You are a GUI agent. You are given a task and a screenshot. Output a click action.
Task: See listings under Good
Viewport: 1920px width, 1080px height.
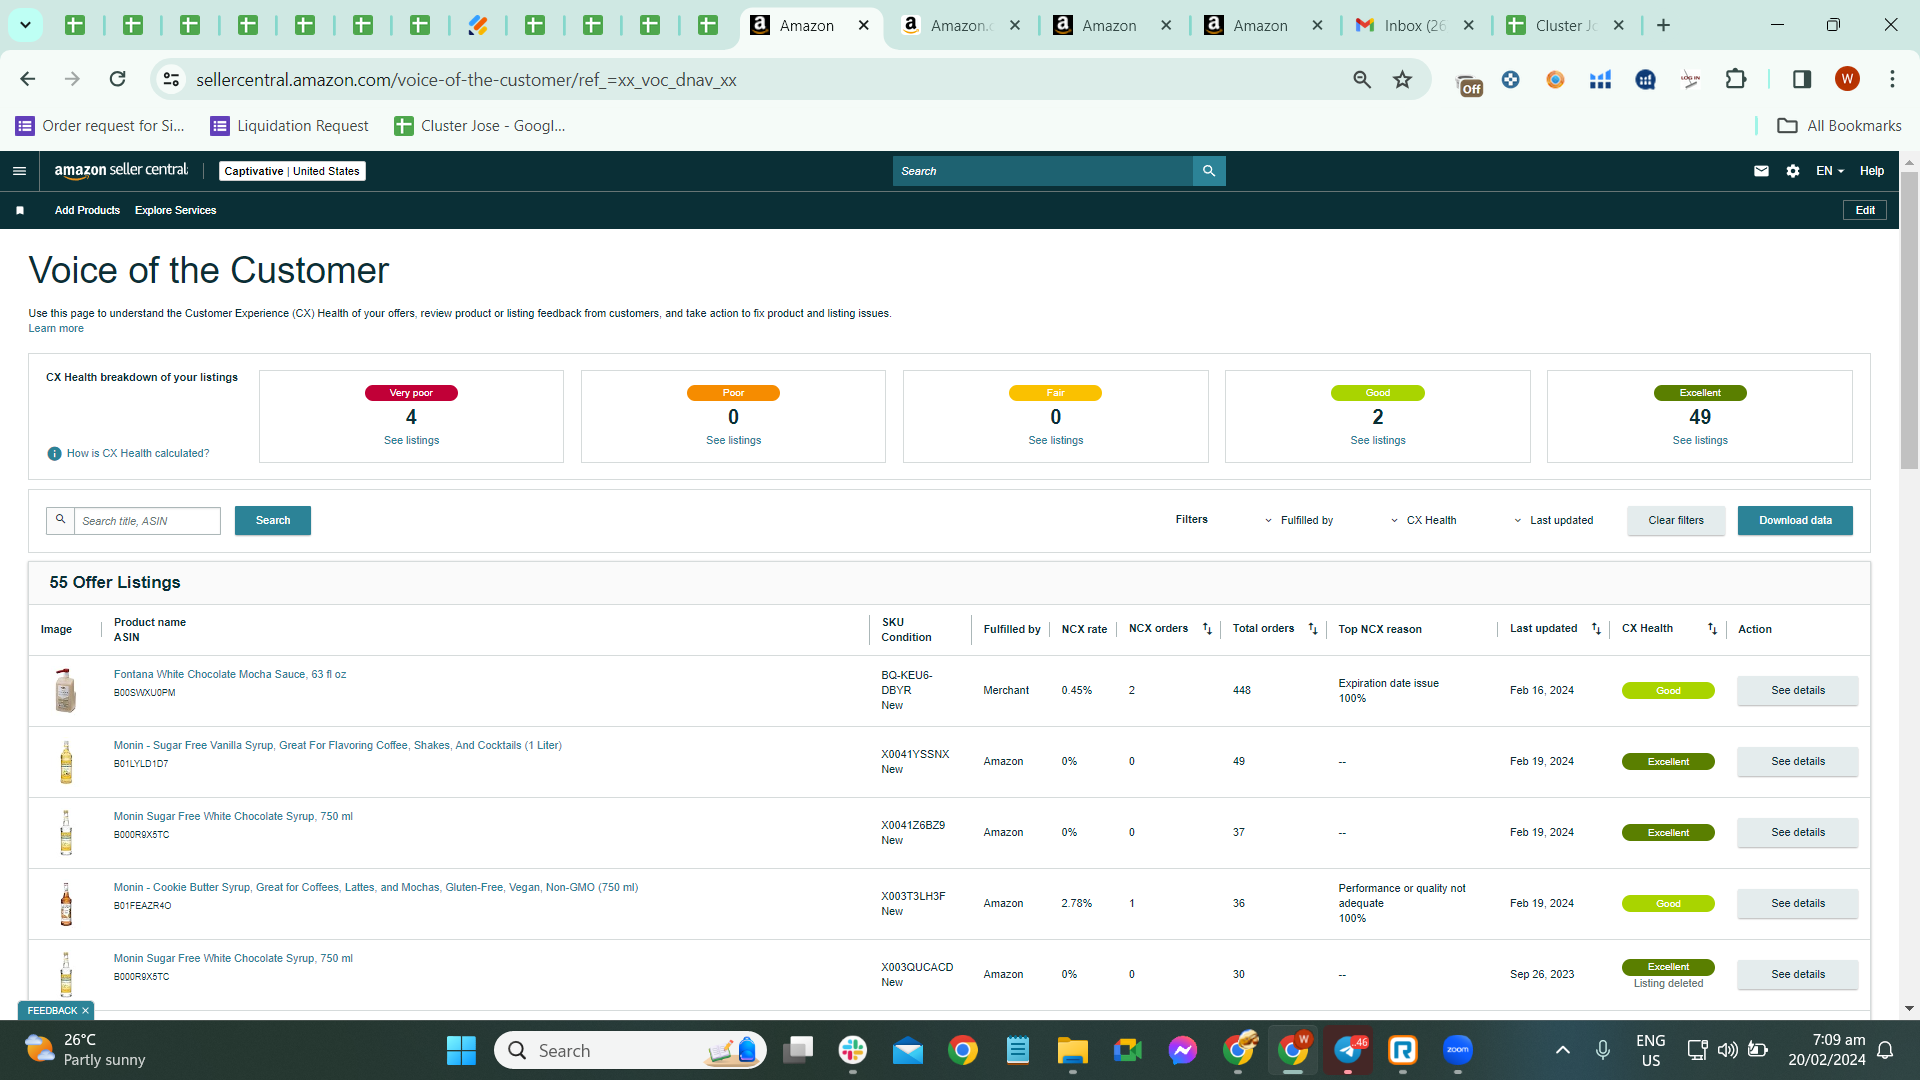pos(1378,441)
